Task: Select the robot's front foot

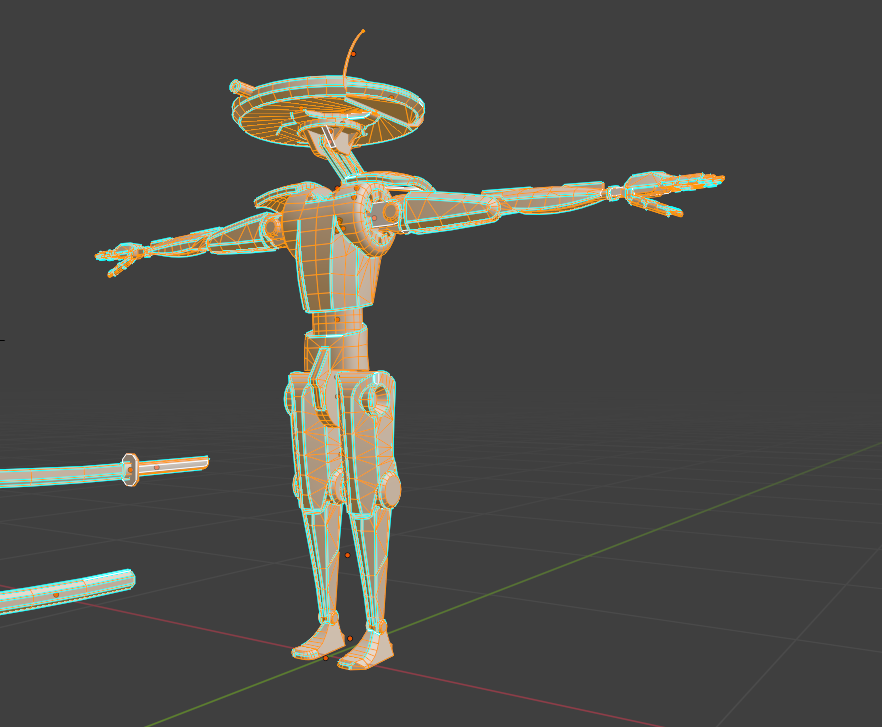Action: (x=366, y=652)
